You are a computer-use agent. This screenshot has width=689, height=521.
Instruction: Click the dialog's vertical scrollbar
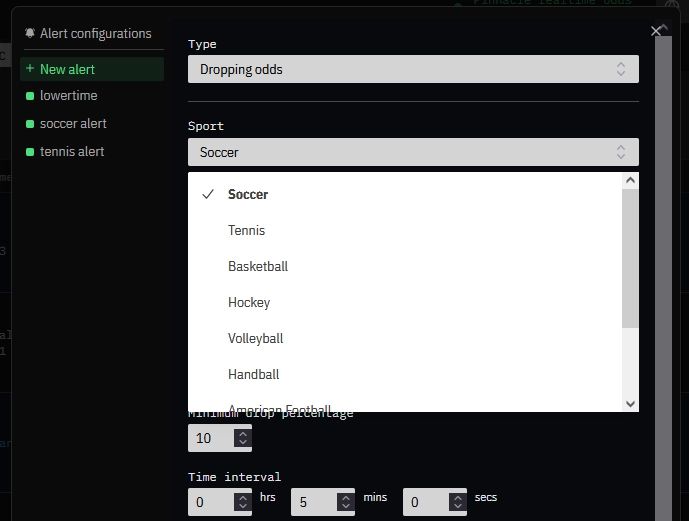point(663,279)
